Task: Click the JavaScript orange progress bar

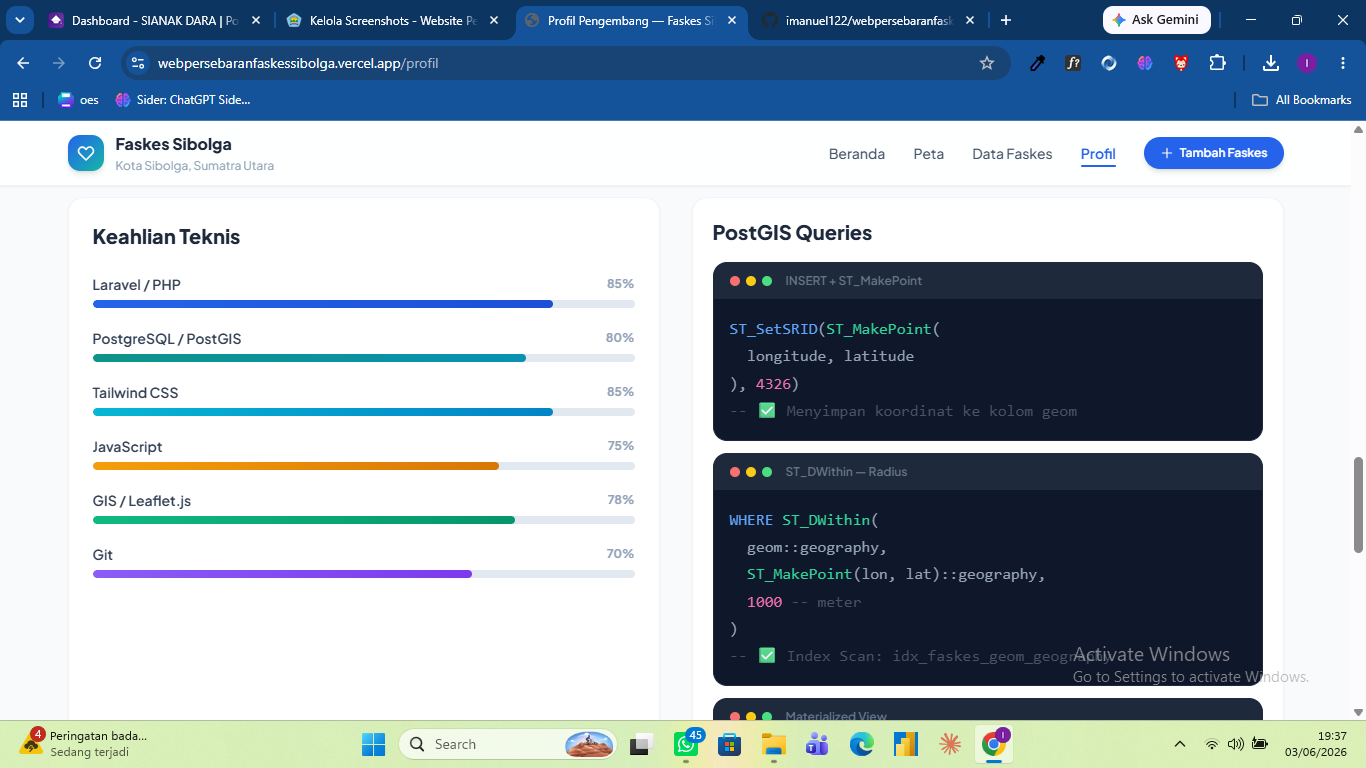Action: (363, 466)
